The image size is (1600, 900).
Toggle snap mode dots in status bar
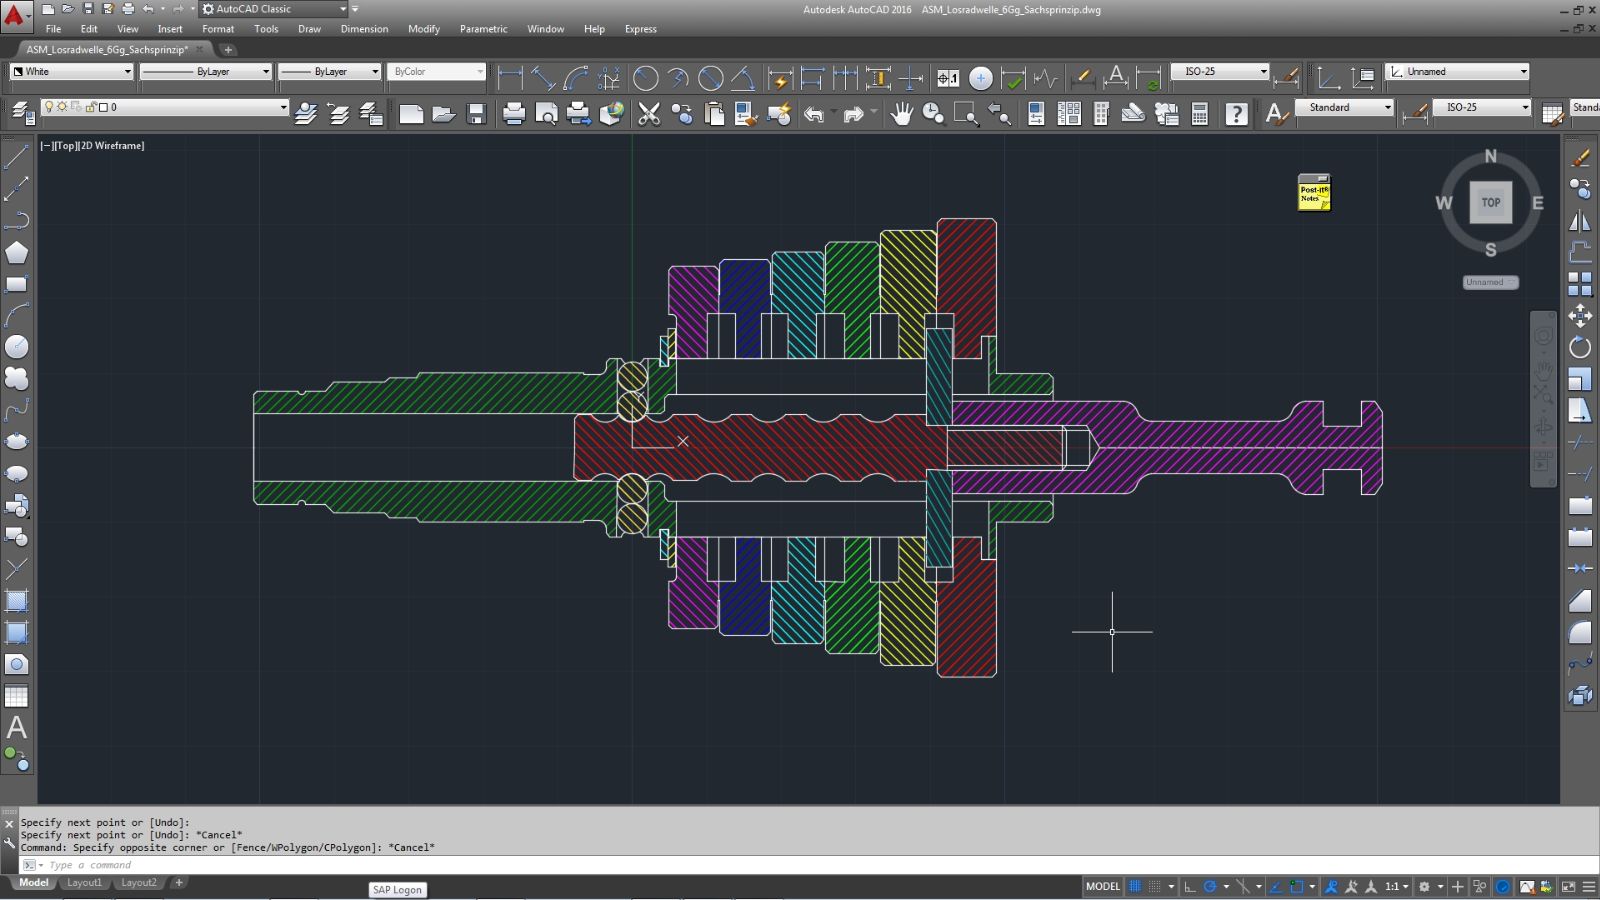tap(1156, 886)
